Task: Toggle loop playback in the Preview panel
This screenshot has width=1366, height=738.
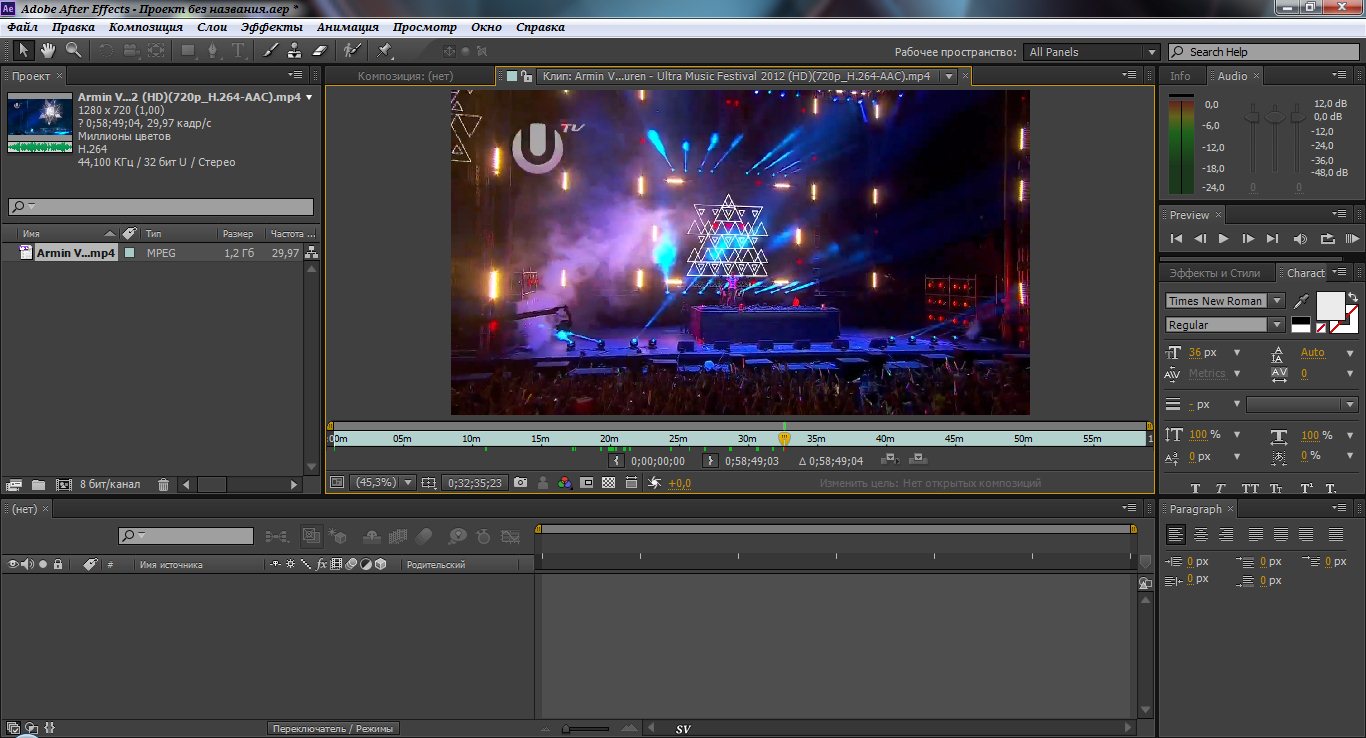Action: pyautogui.click(x=1327, y=239)
